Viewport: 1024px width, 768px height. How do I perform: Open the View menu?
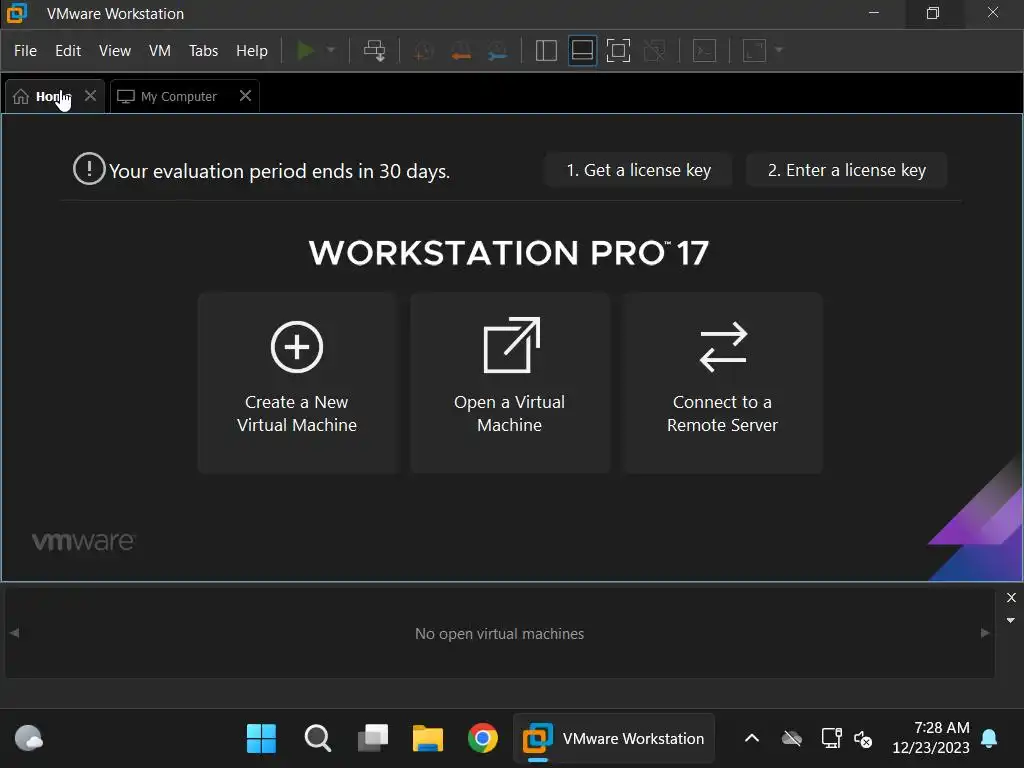click(115, 50)
